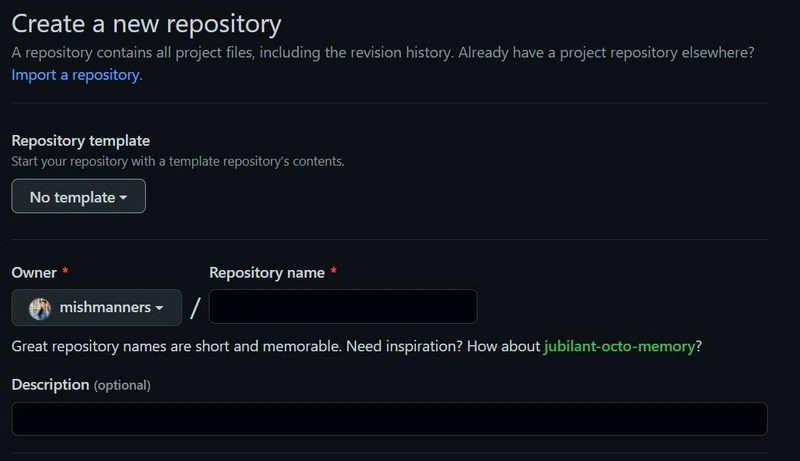Screen dimensions: 800x461
Task: Open the No template dropdown
Action: 78,197
